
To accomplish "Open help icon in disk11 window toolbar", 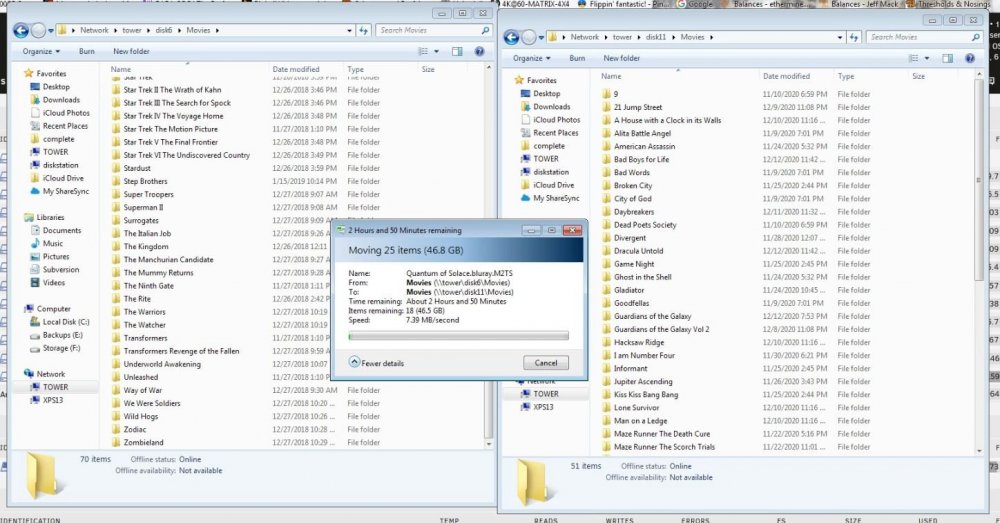I will tap(969, 58).
